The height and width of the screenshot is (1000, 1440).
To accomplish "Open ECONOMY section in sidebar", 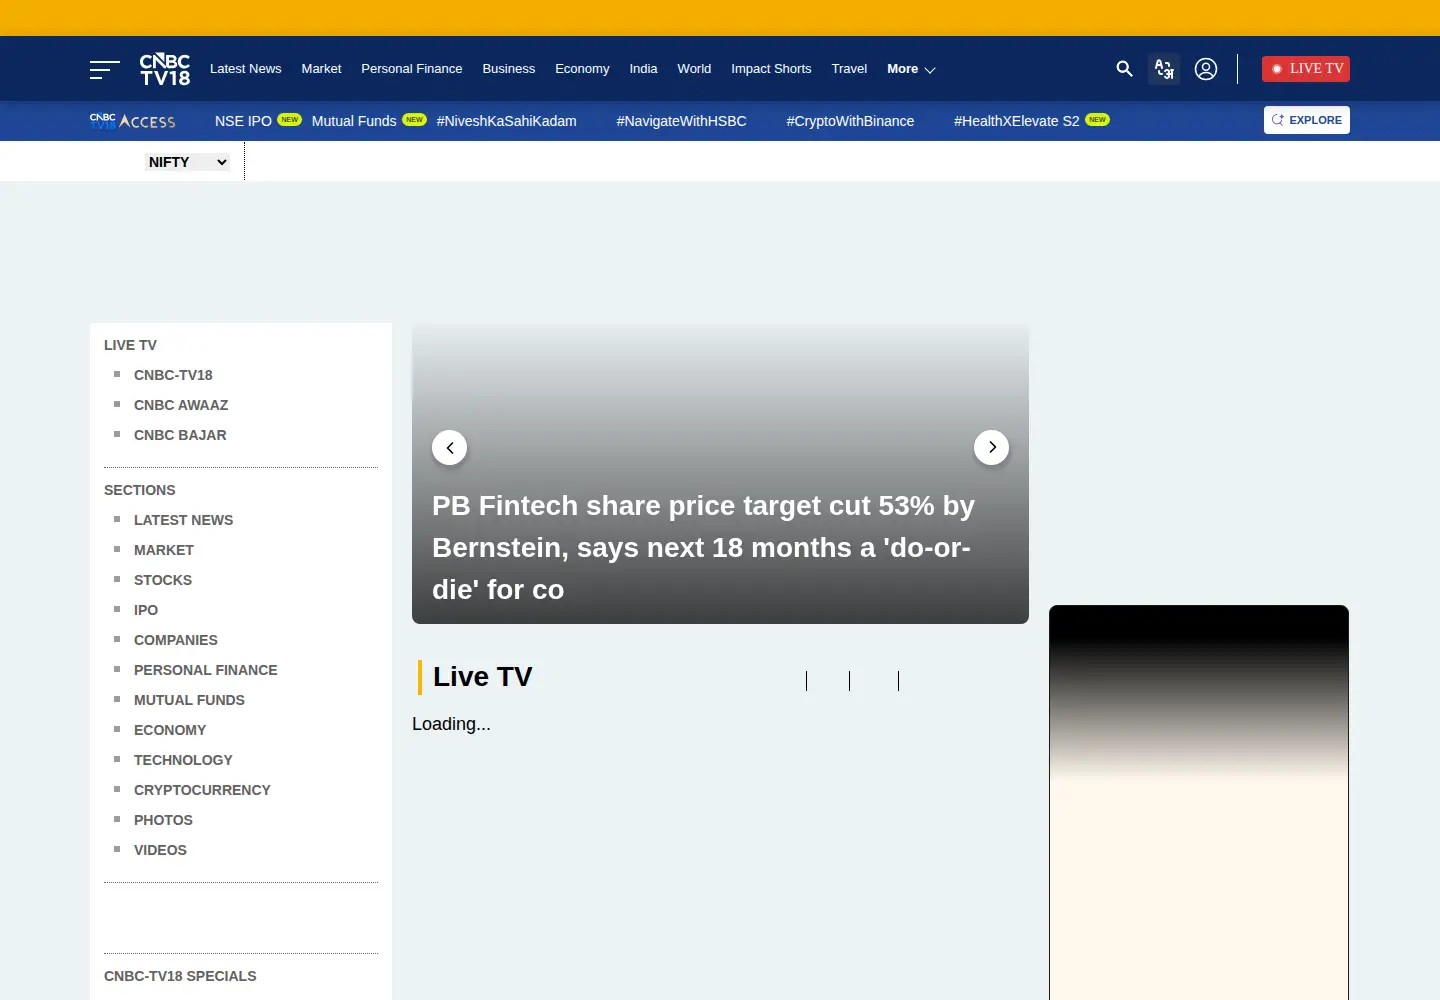I will coord(170,730).
